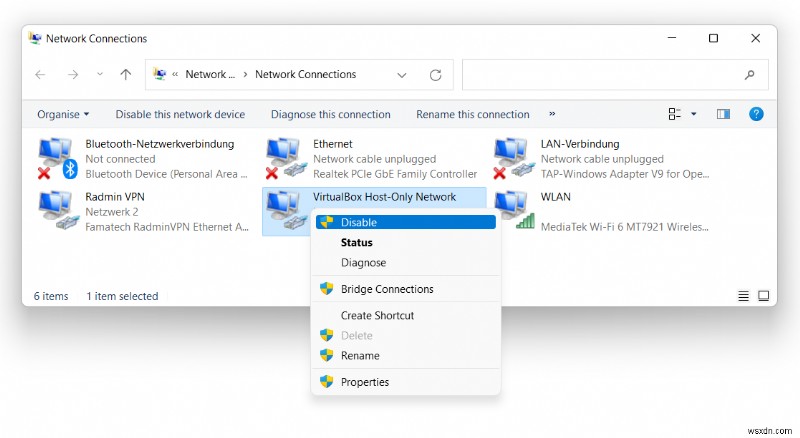This screenshot has height=438, width=800.
Task: Click Rename this connection
Action: coord(472,114)
